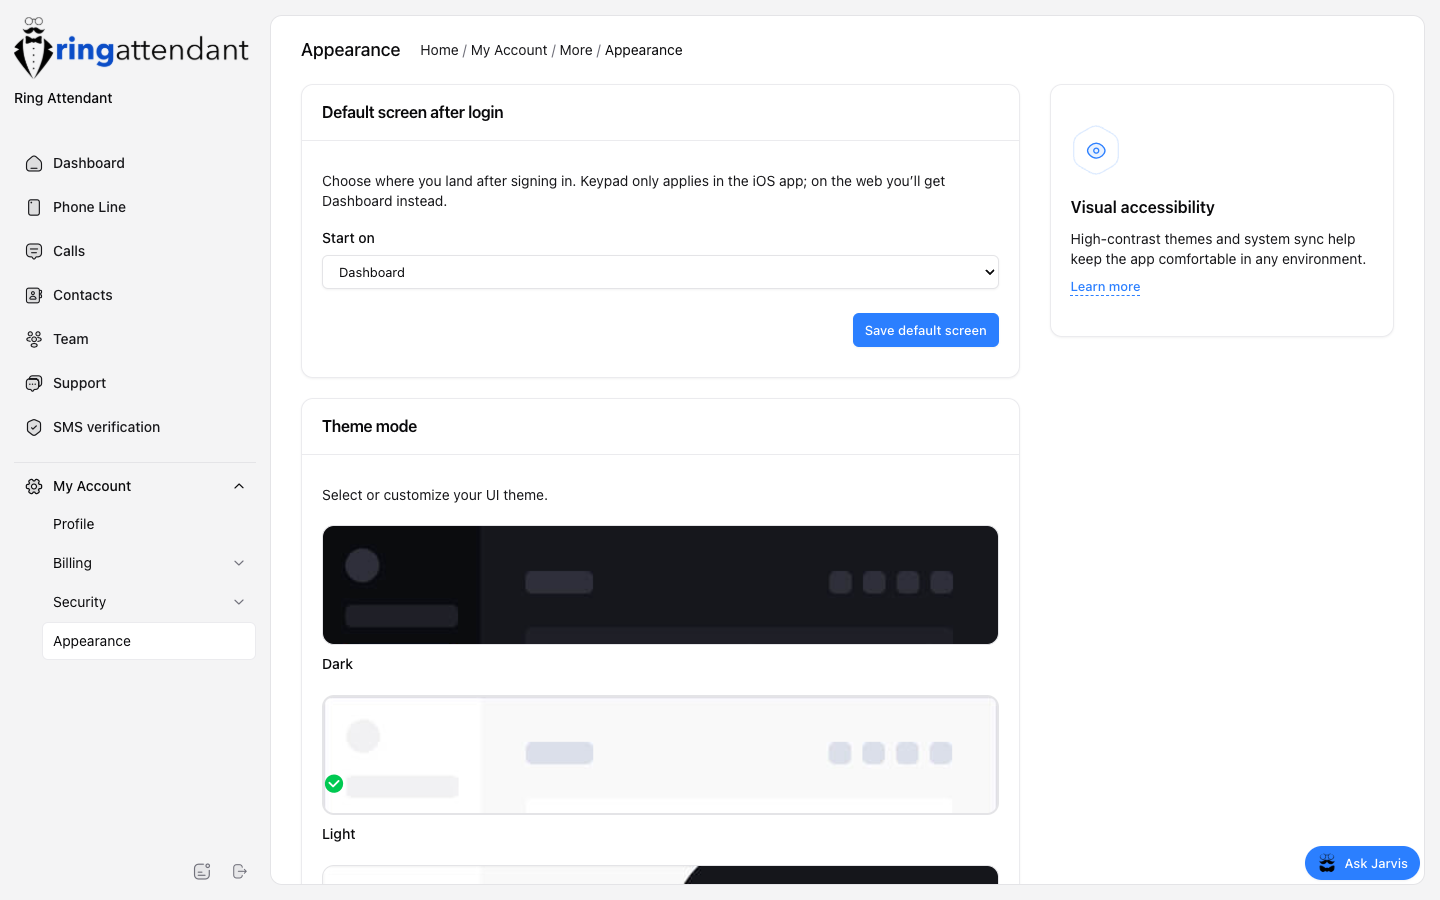Click the My Account label
The width and height of the screenshot is (1440, 900).
tap(92, 486)
